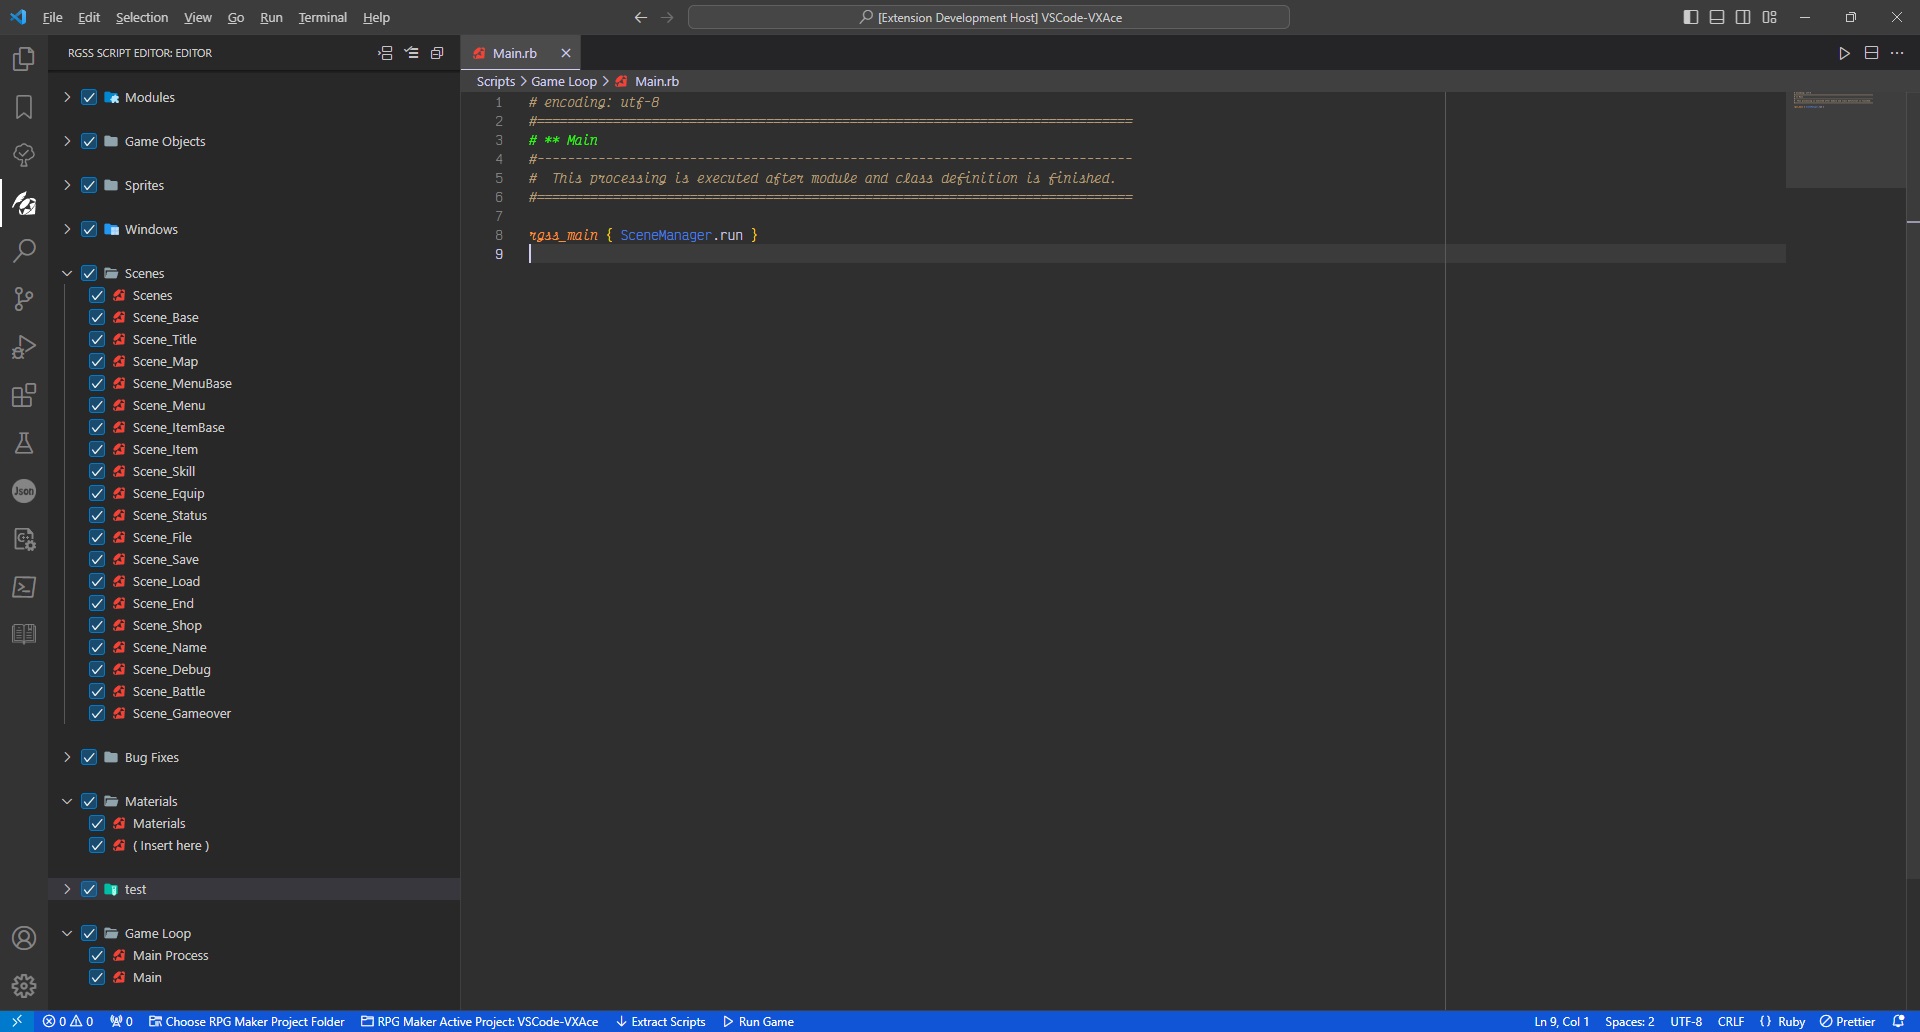Split the editor layout icon
1920x1032 pixels.
[1871, 53]
